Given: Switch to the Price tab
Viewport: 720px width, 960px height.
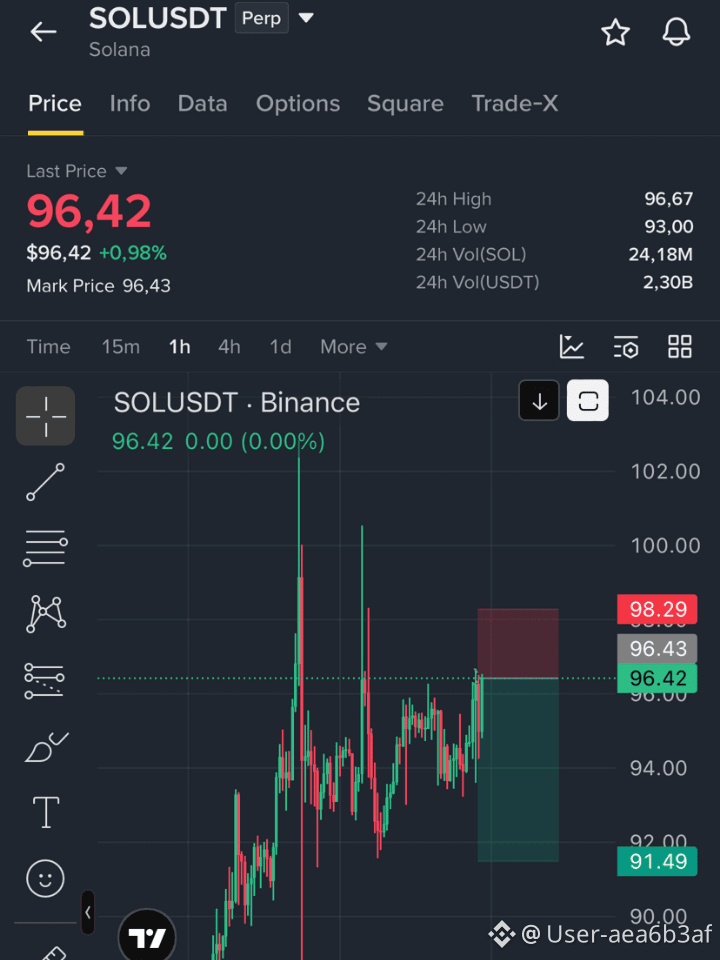Looking at the screenshot, I should pyautogui.click(x=54, y=103).
